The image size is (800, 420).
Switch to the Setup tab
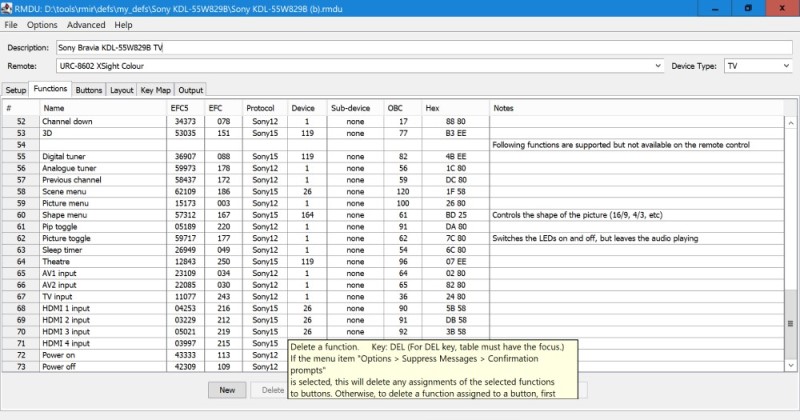click(x=15, y=90)
